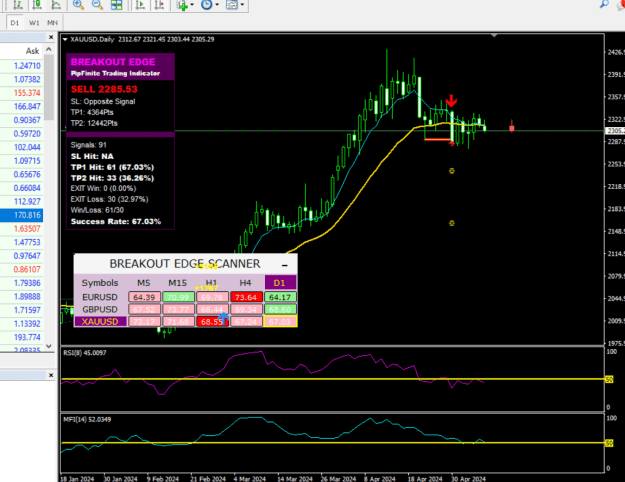Click chart shift marker triangle at chart top
The width and height of the screenshot is (625, 482).
coord(494,36)
